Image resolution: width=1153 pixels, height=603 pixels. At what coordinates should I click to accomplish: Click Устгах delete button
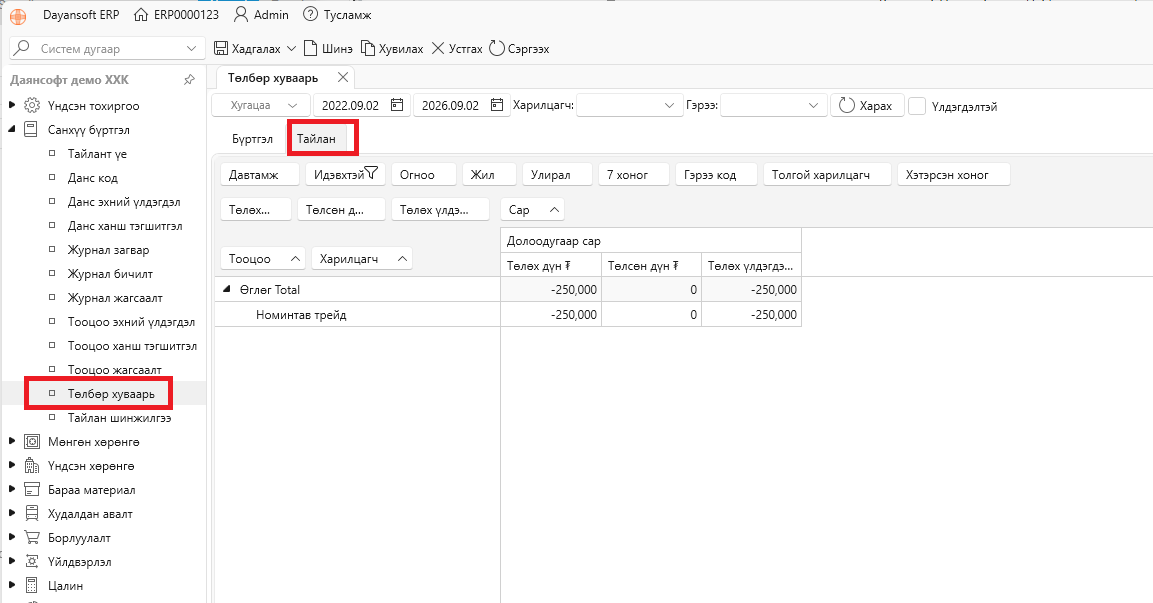(x=457, y=49)
